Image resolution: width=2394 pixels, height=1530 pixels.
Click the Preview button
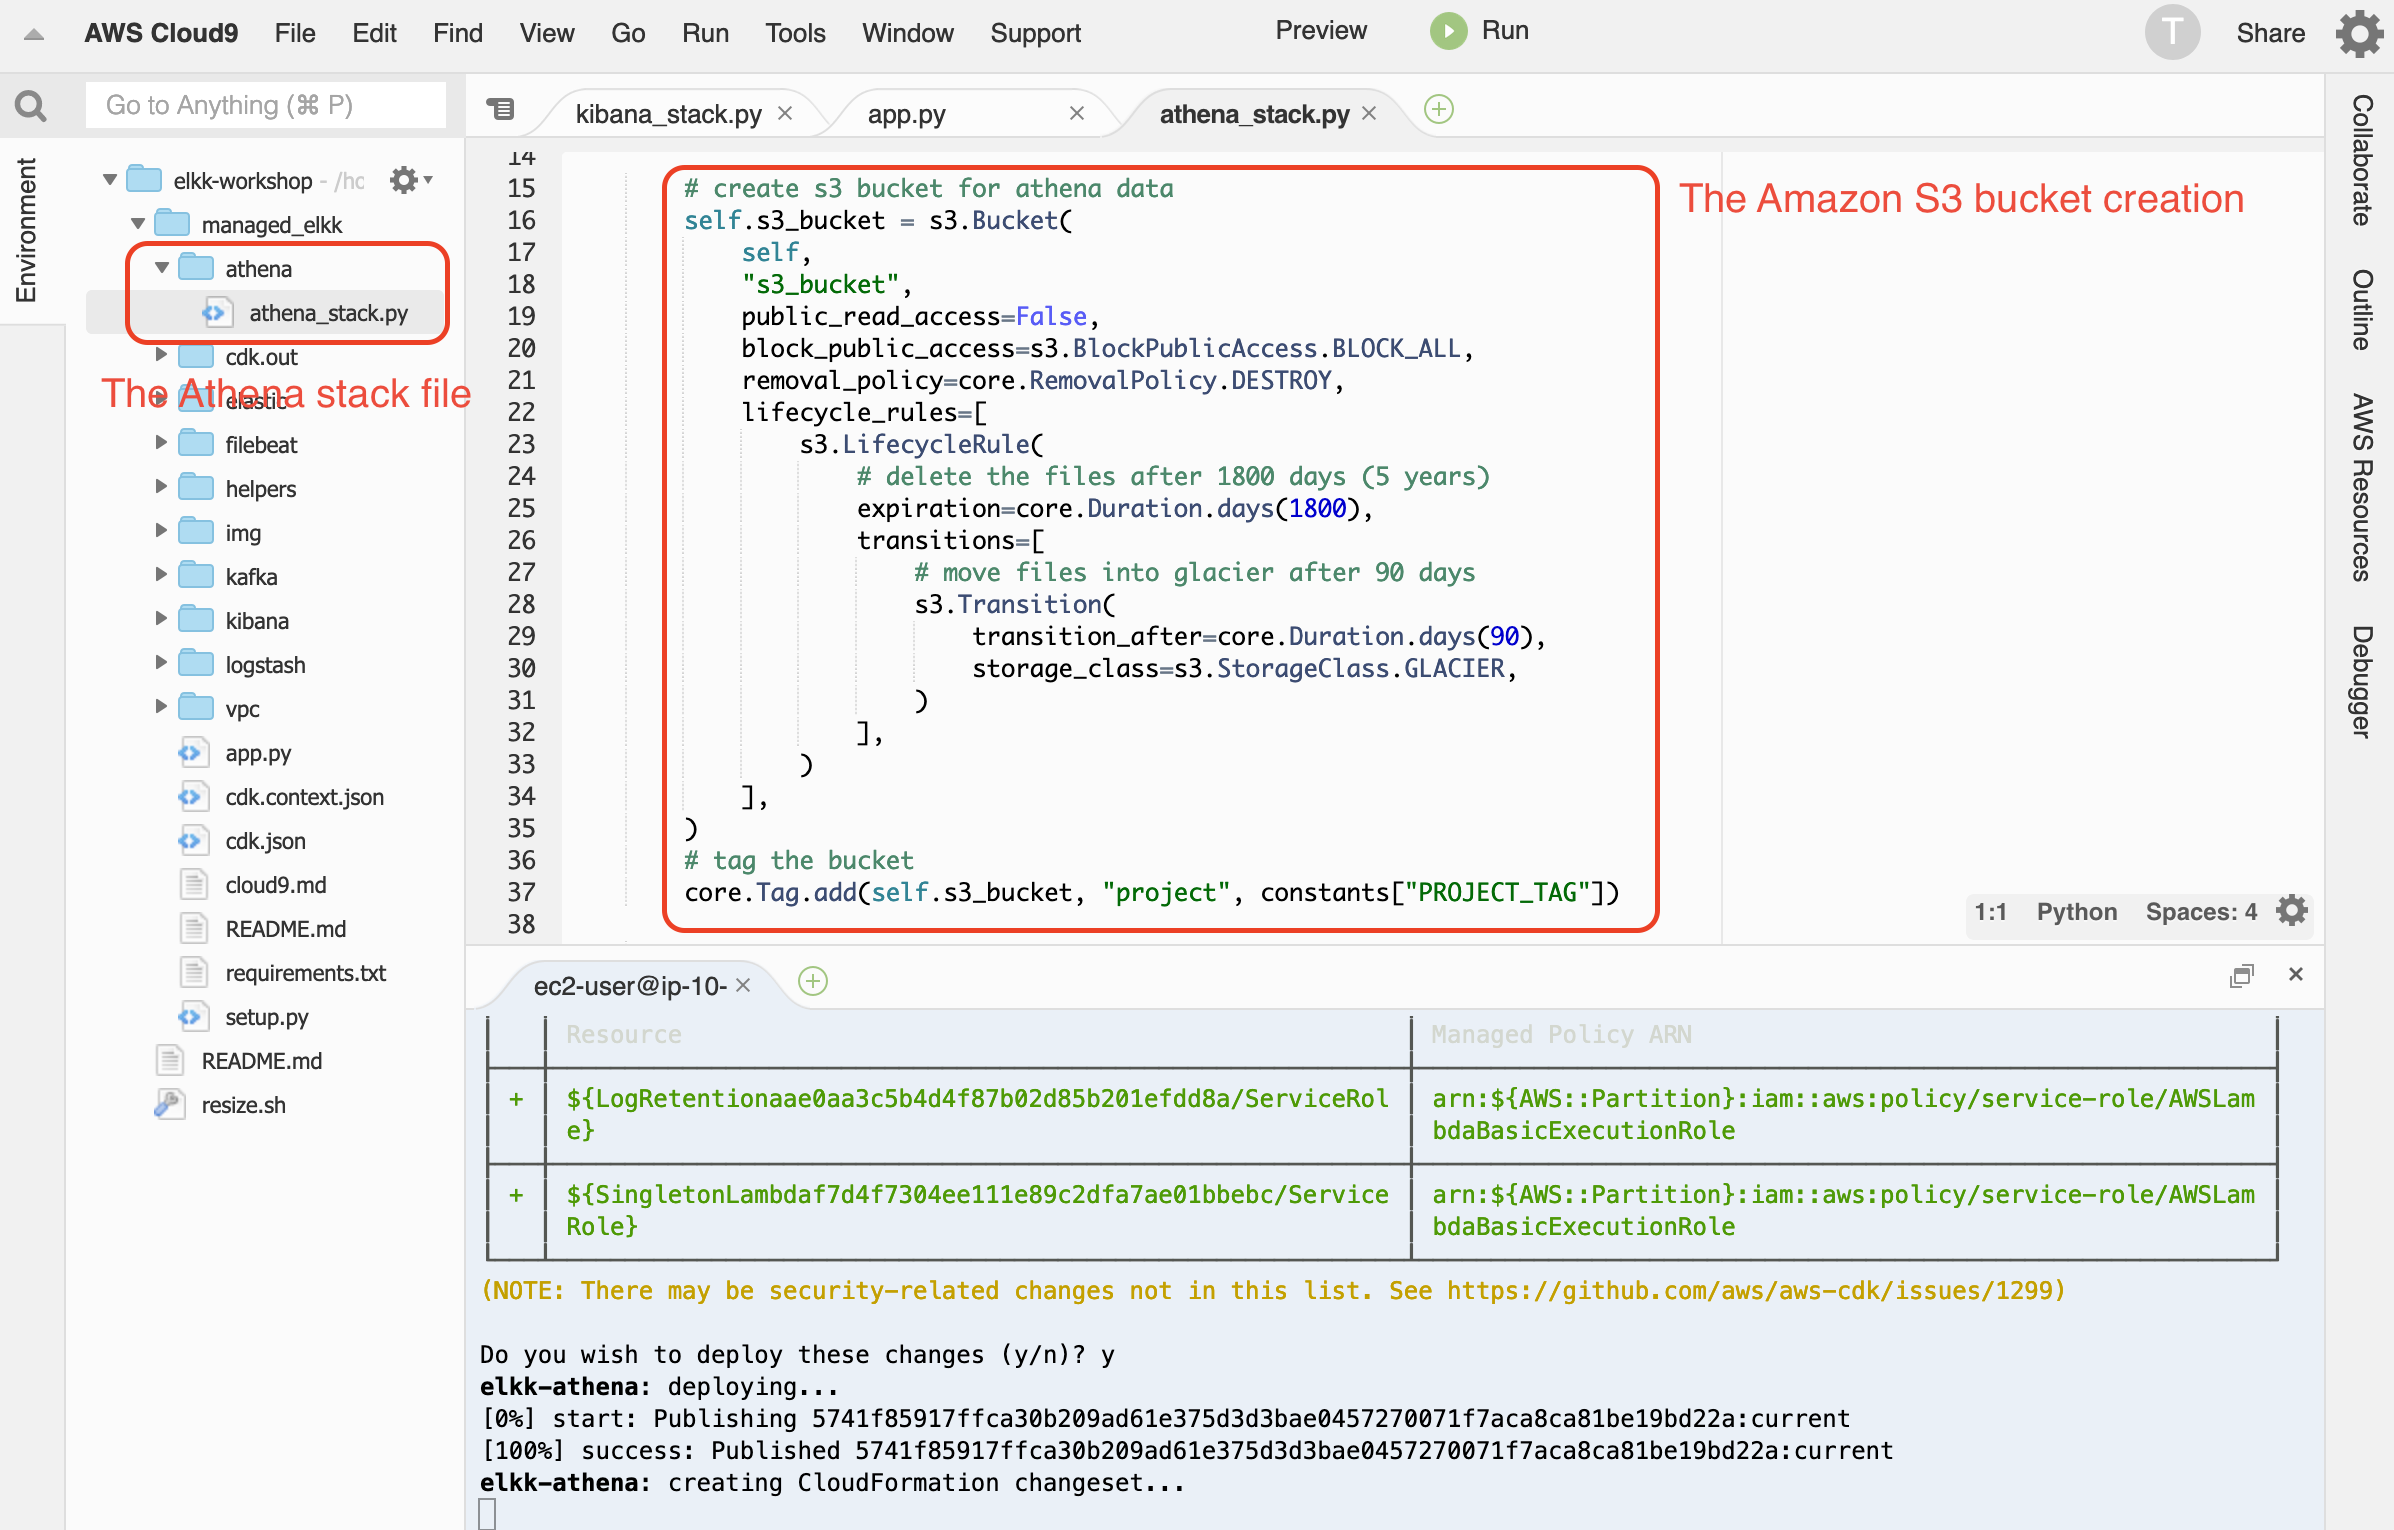(x=1320, y=31)
